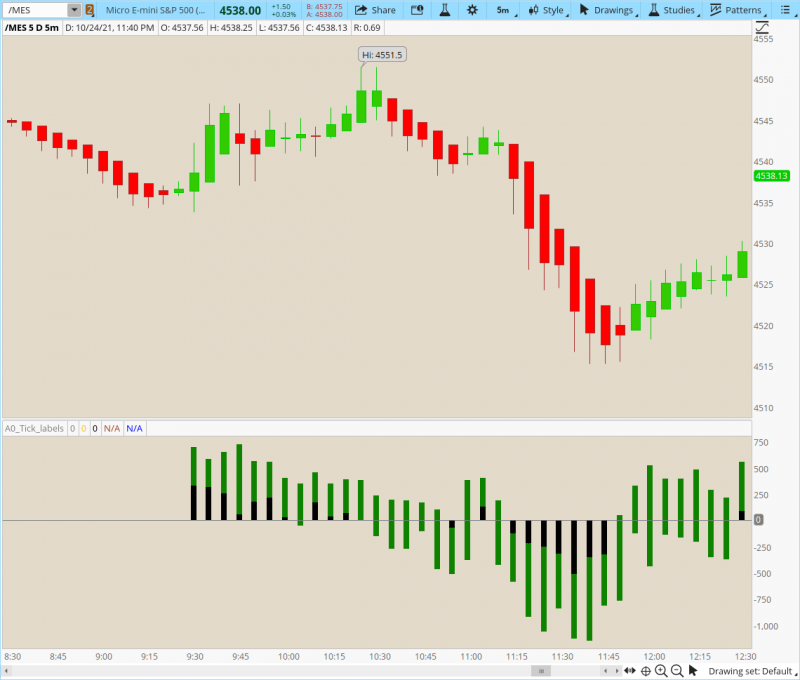Click the horizontal scrollbar thumb

541,671
